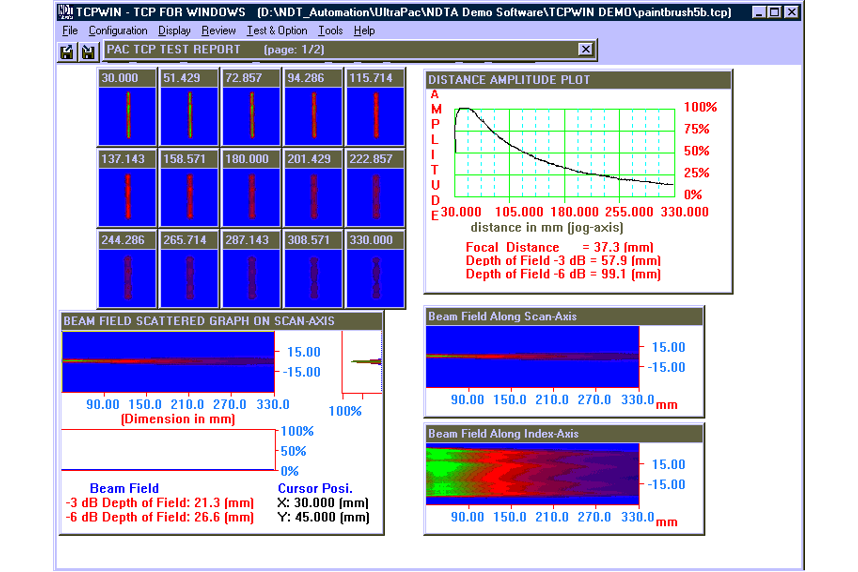Image resolution: width=858 pixels, height=572 pixels.
Task: Click the Beam Field Along Scan-Axis image
Action: pyautogui.click(x=532, y=356)
